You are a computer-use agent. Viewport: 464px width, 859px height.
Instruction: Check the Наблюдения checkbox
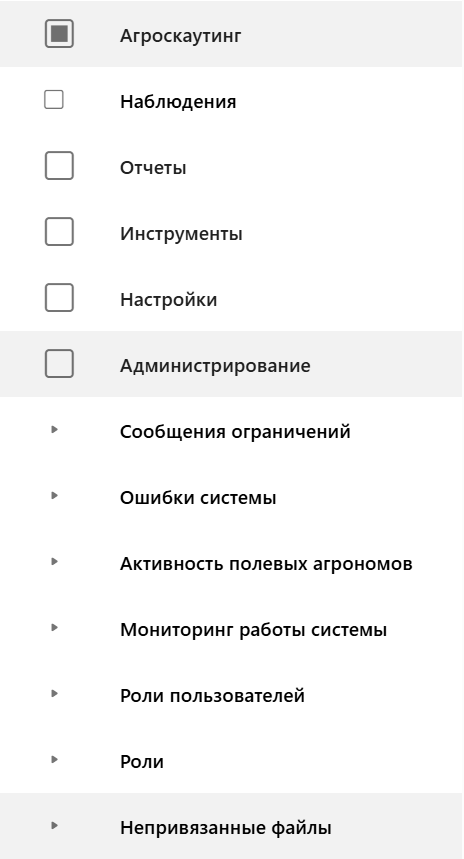(x=54, y=100)
